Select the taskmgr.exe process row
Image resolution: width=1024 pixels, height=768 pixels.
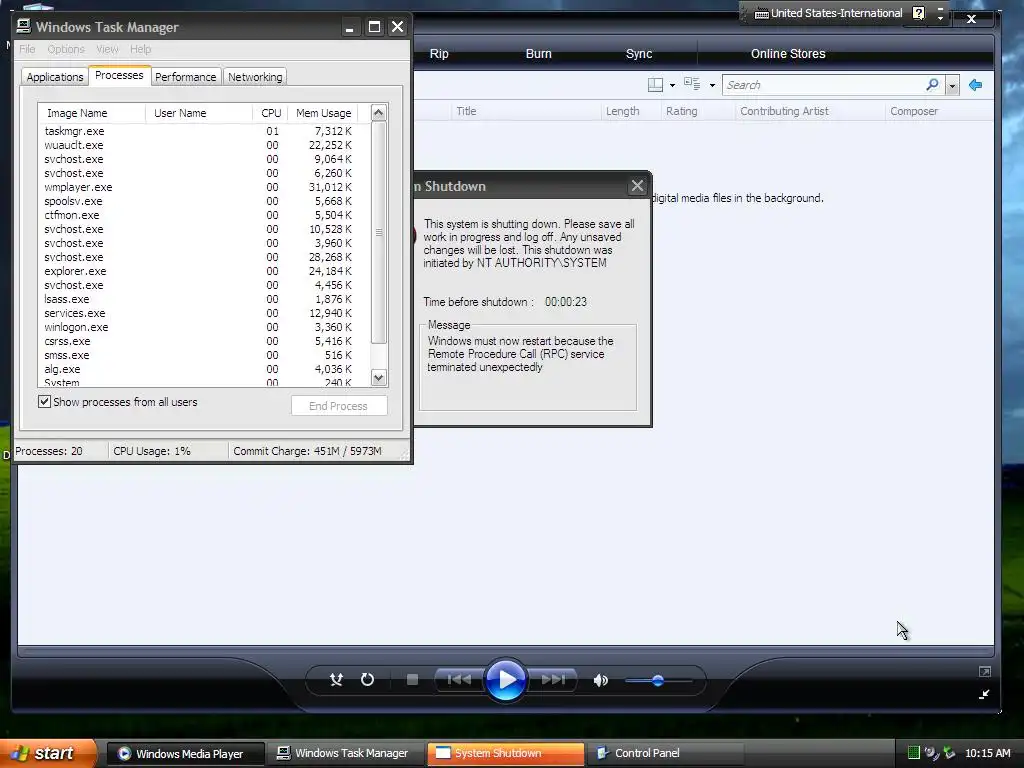pyautogui.click(x=204, y=131)
